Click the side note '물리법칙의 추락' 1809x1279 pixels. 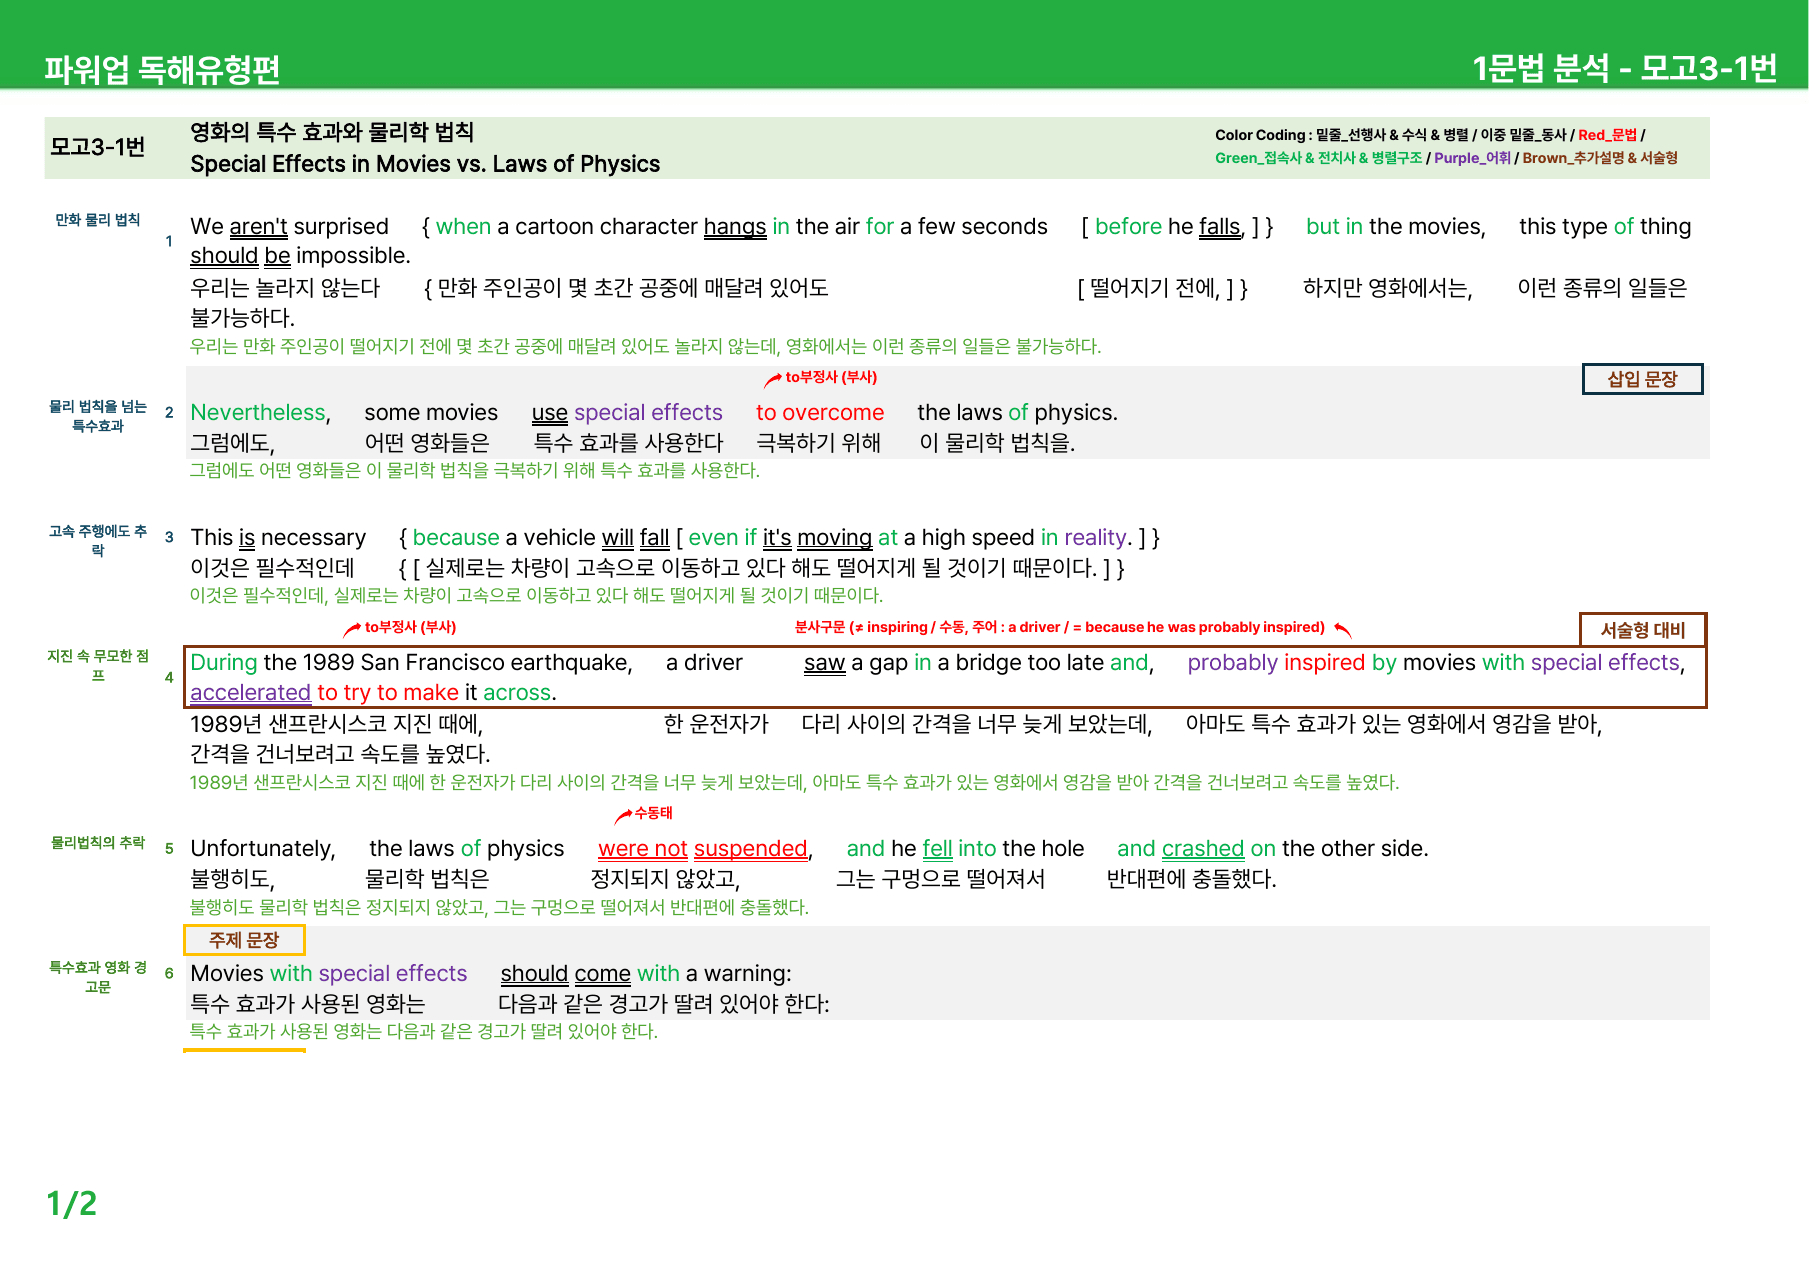(98, 843)
